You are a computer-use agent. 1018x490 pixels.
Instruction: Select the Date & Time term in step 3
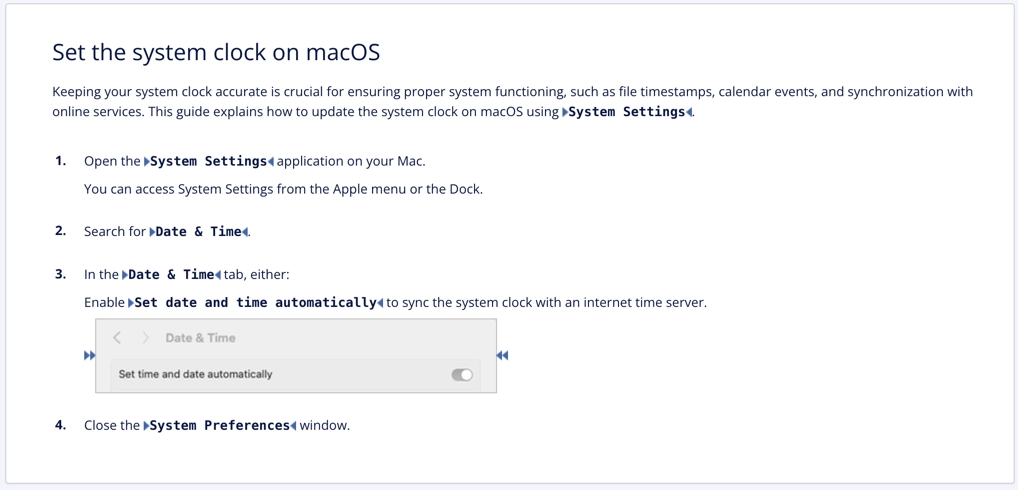[171, 275]
